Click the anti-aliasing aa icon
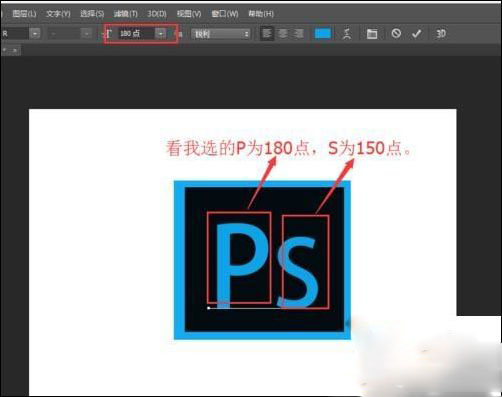 tap(180, 34)
